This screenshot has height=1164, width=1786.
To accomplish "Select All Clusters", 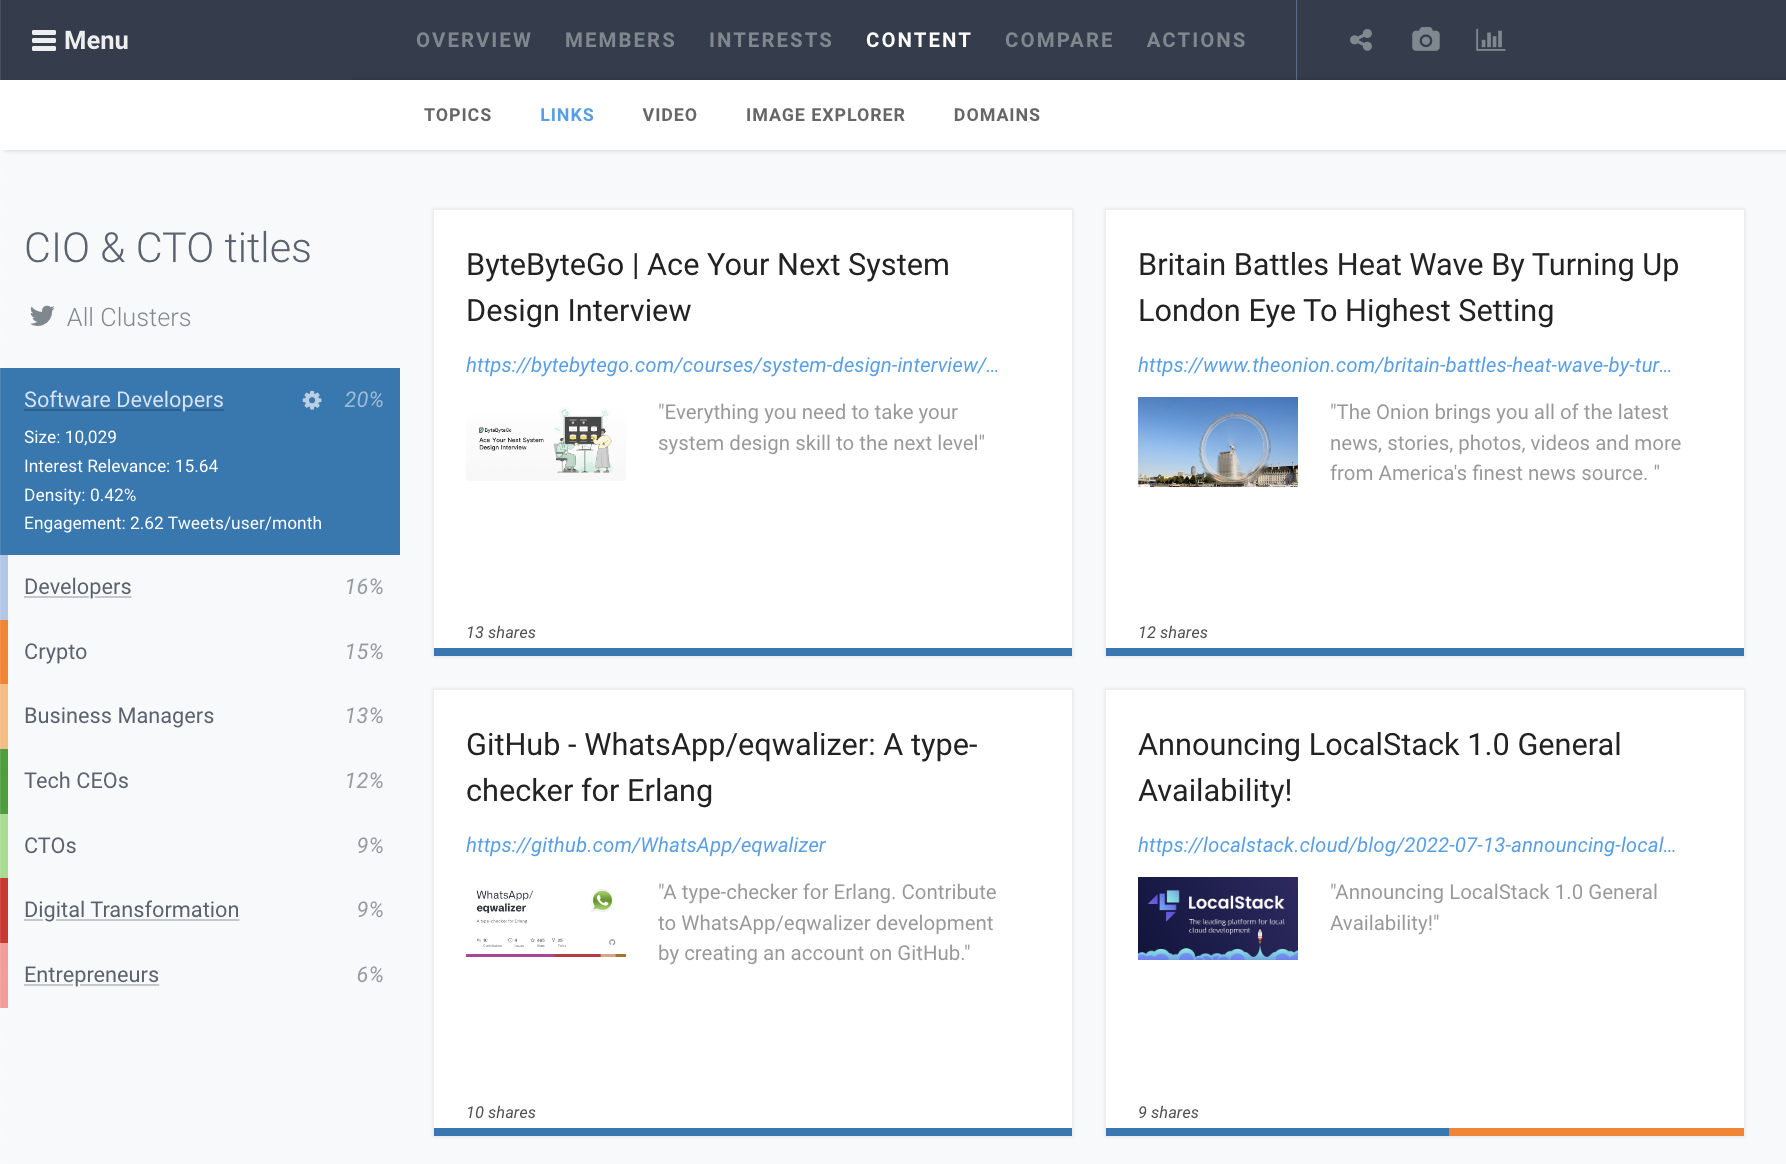I will pos(129,317).
